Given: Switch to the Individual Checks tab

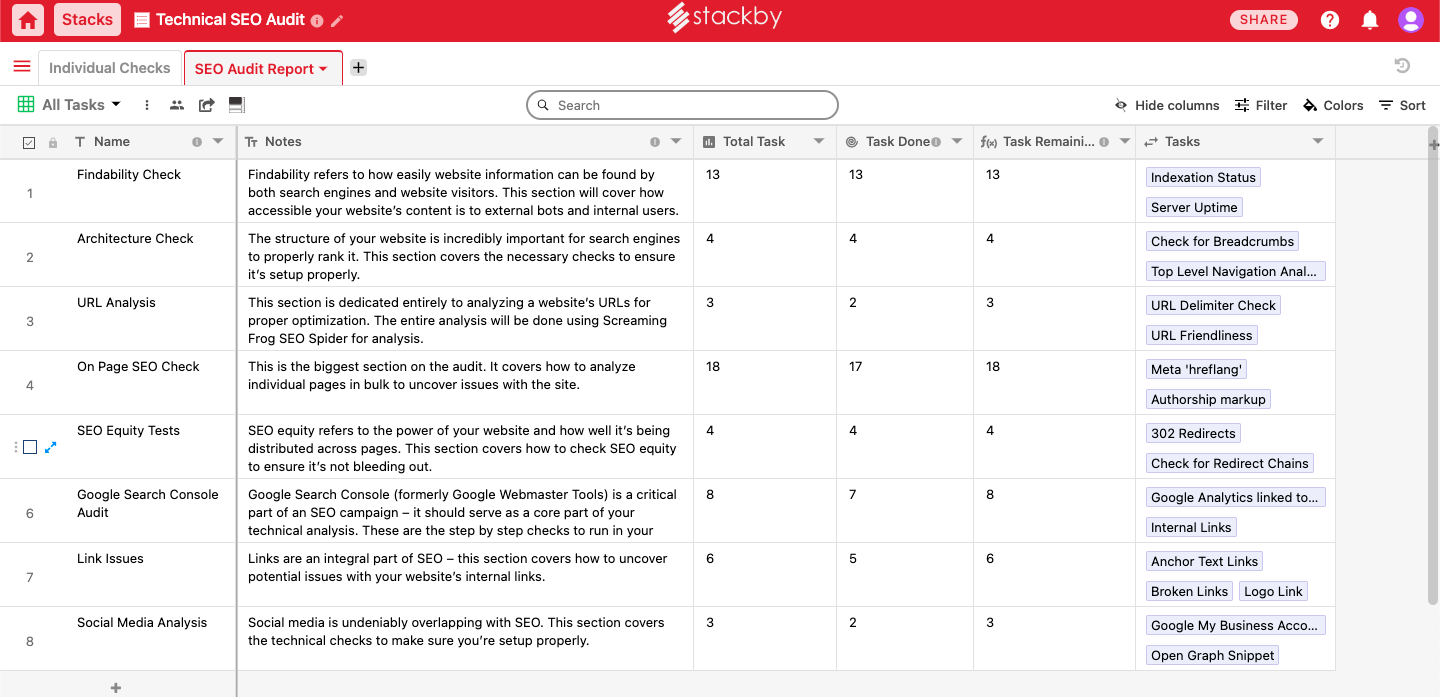Looking at the screenshot, I should point(110,68).
